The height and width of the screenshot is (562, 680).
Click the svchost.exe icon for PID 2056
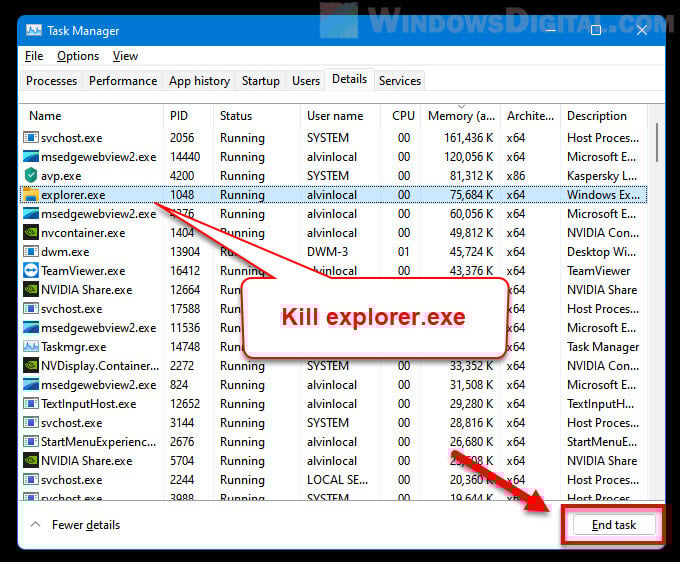30,137
